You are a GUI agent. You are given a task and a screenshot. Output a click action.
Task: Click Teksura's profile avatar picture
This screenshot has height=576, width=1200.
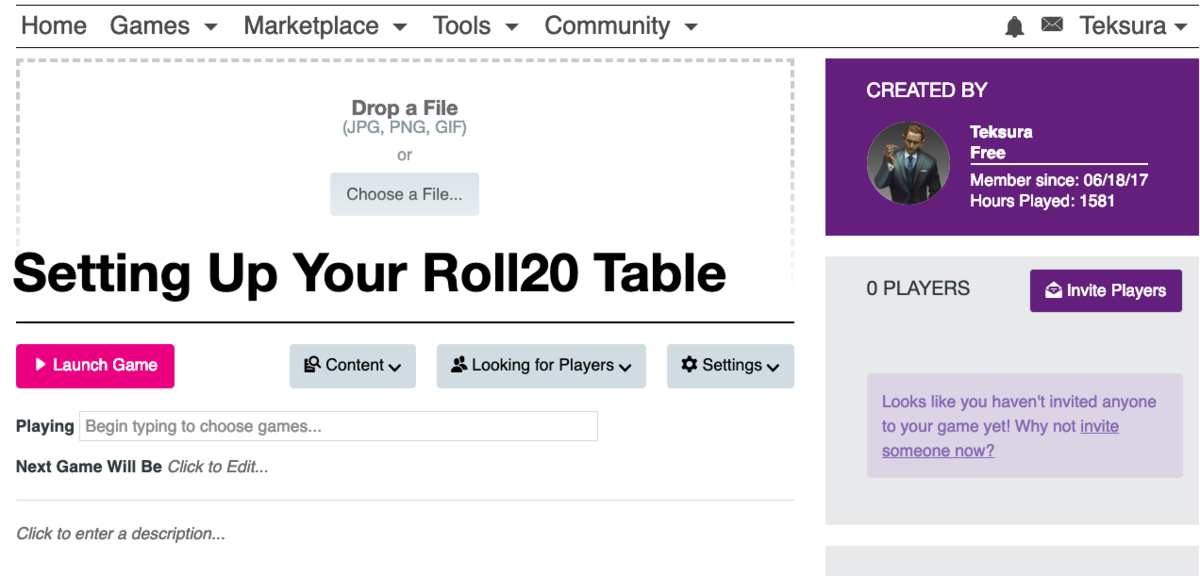[908, 163]
